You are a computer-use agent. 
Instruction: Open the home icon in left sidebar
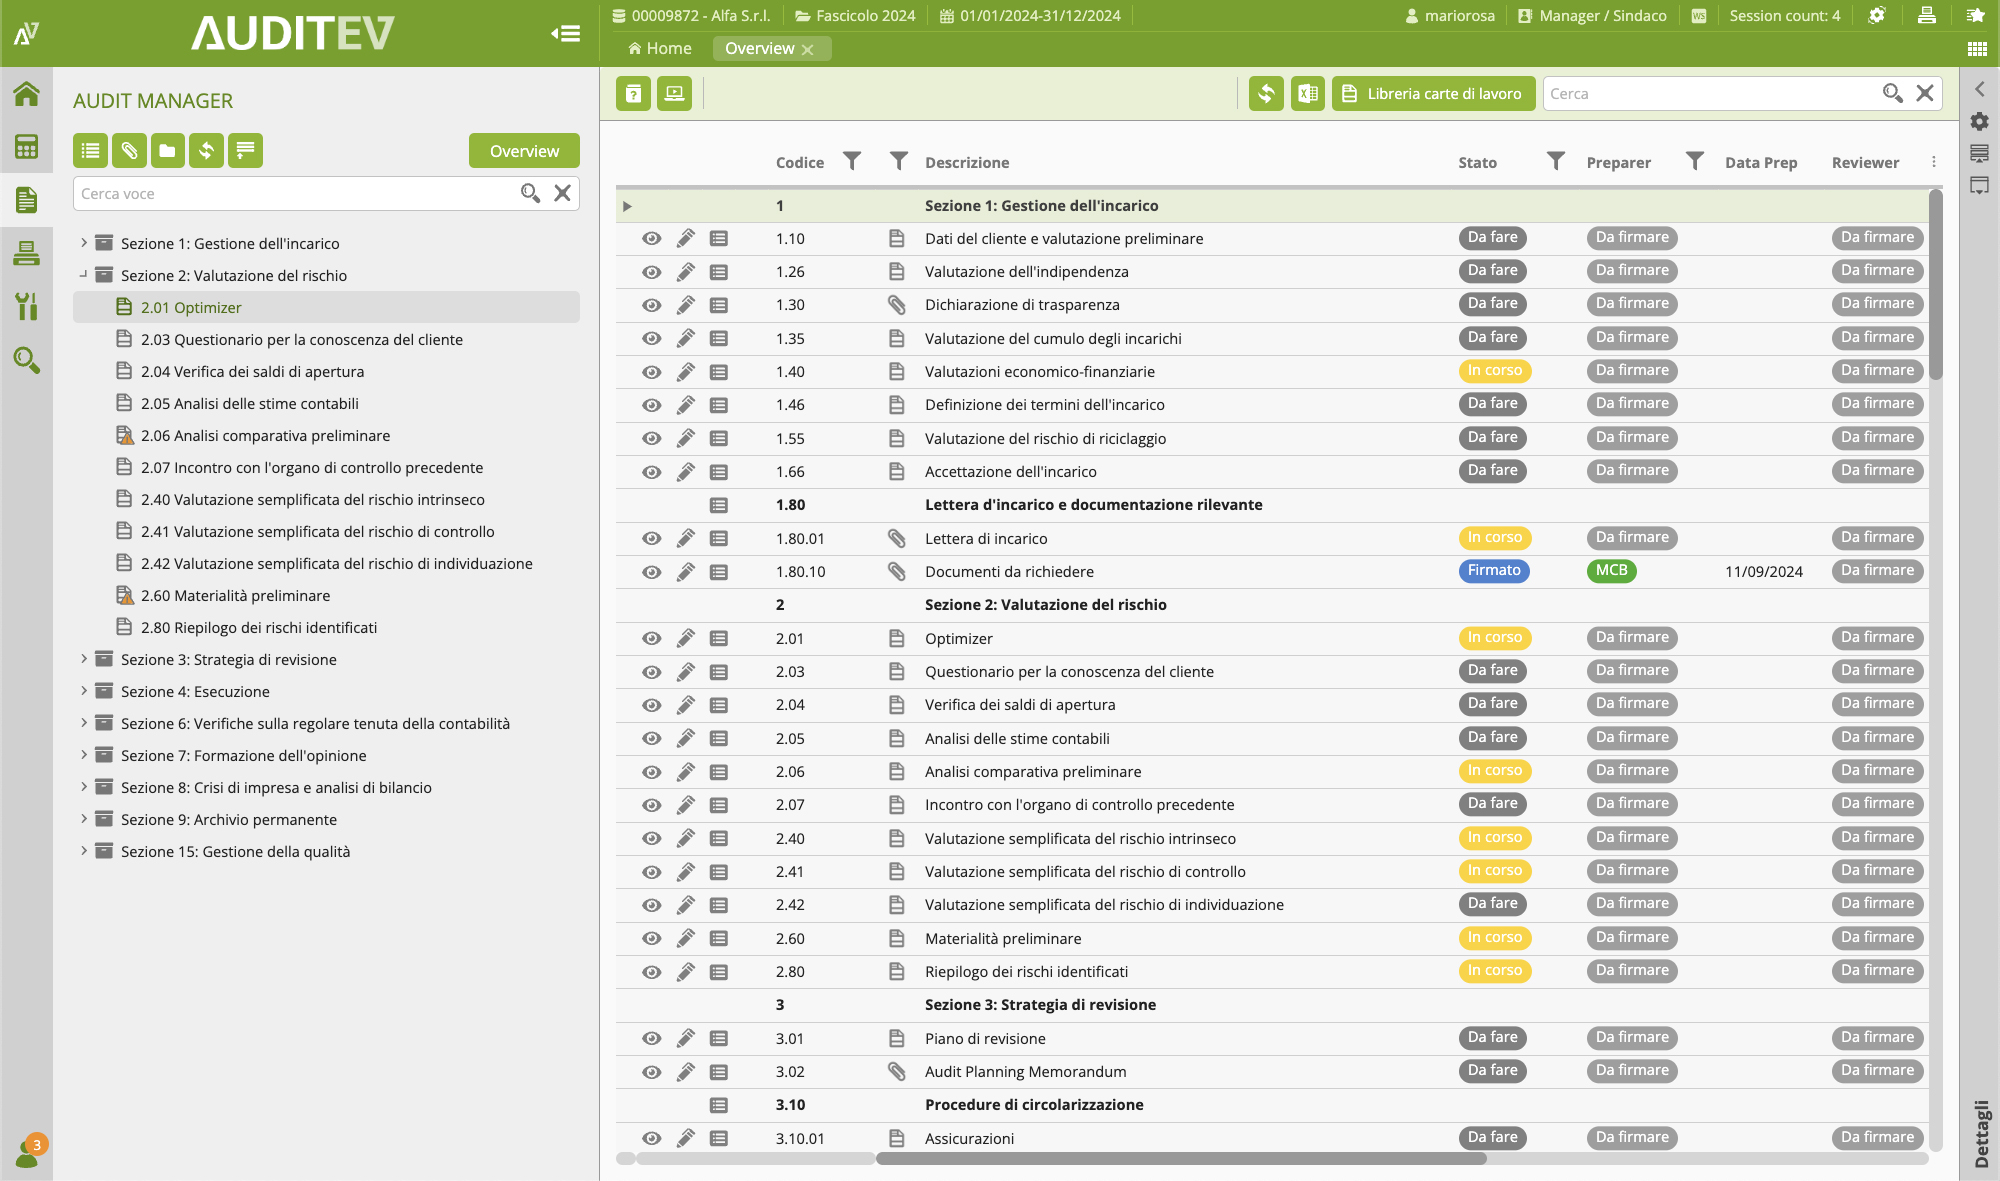click(26, 94)
